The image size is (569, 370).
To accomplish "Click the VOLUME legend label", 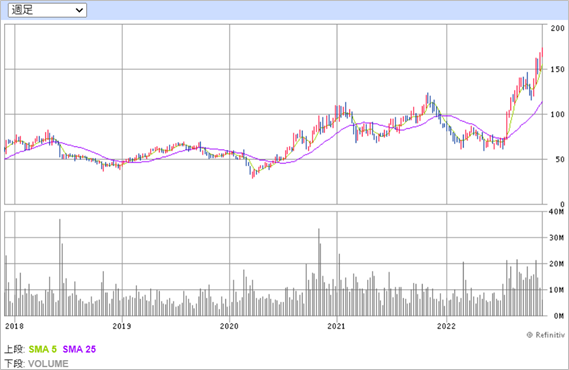I will 48,363.
